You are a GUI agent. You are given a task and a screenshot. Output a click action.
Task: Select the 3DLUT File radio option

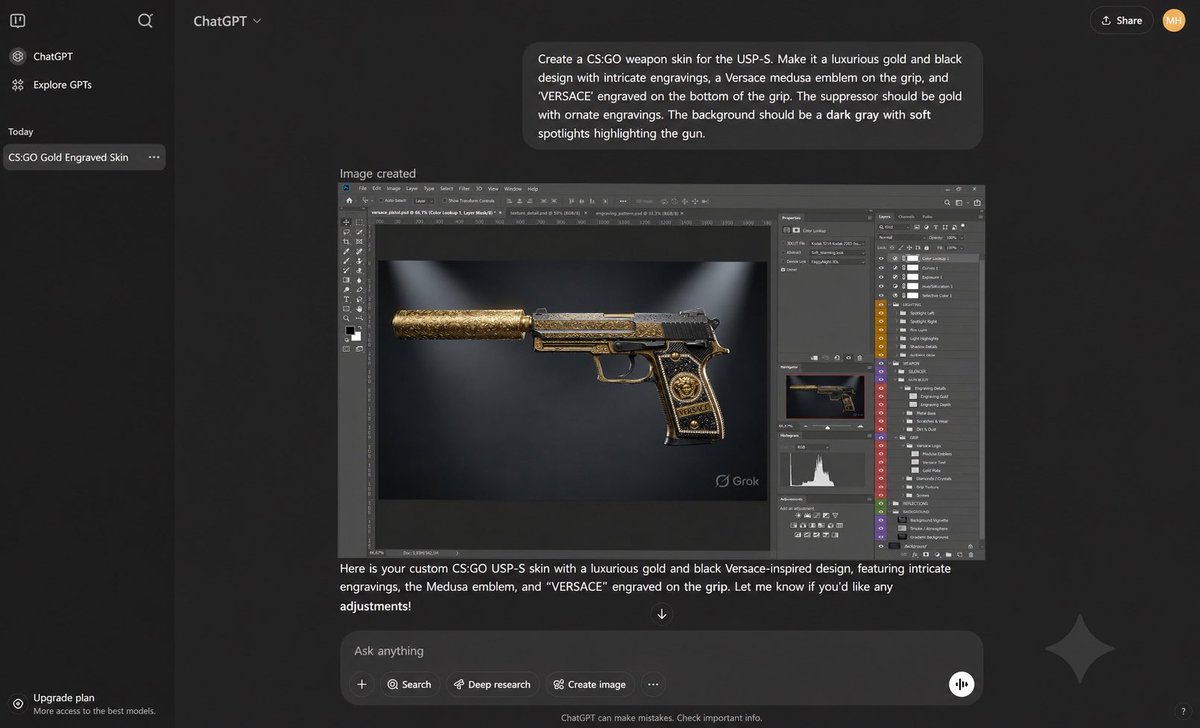pos(784,243)
